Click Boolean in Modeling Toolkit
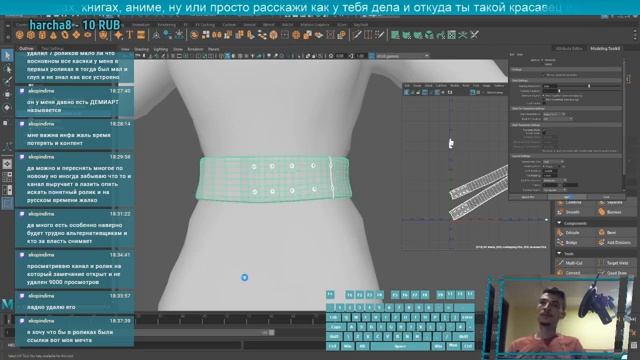Viewport: 640px width, 360px height. pos(614,212)
